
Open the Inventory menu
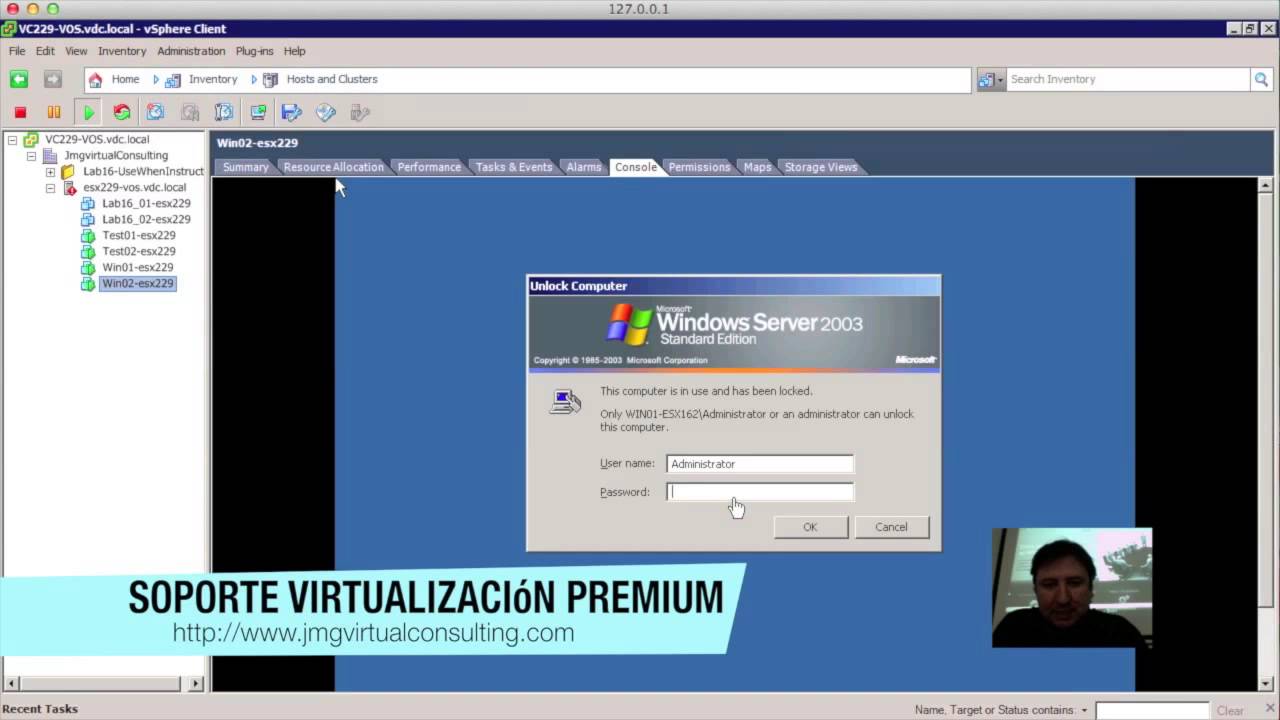tap(122, 51)
